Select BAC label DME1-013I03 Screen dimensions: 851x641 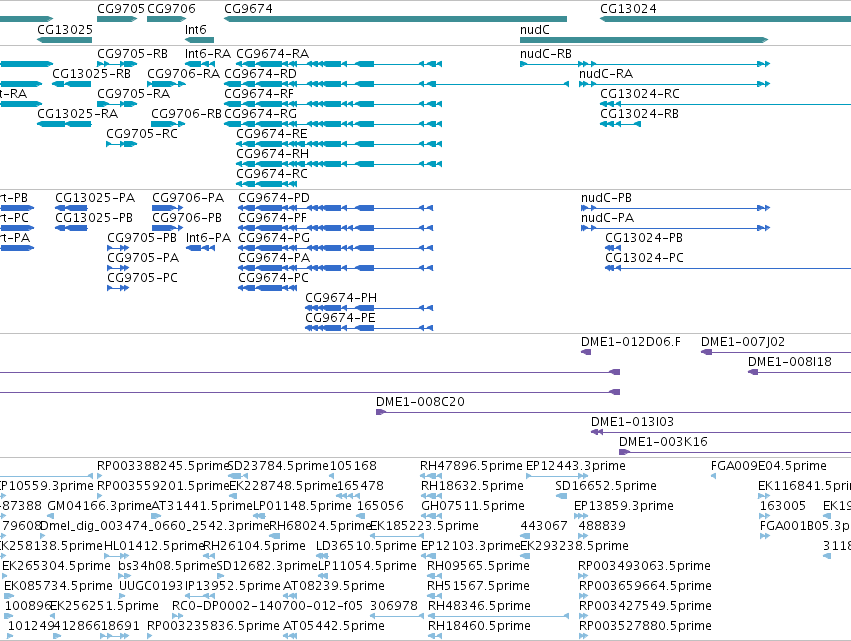(x=632, y=423)
